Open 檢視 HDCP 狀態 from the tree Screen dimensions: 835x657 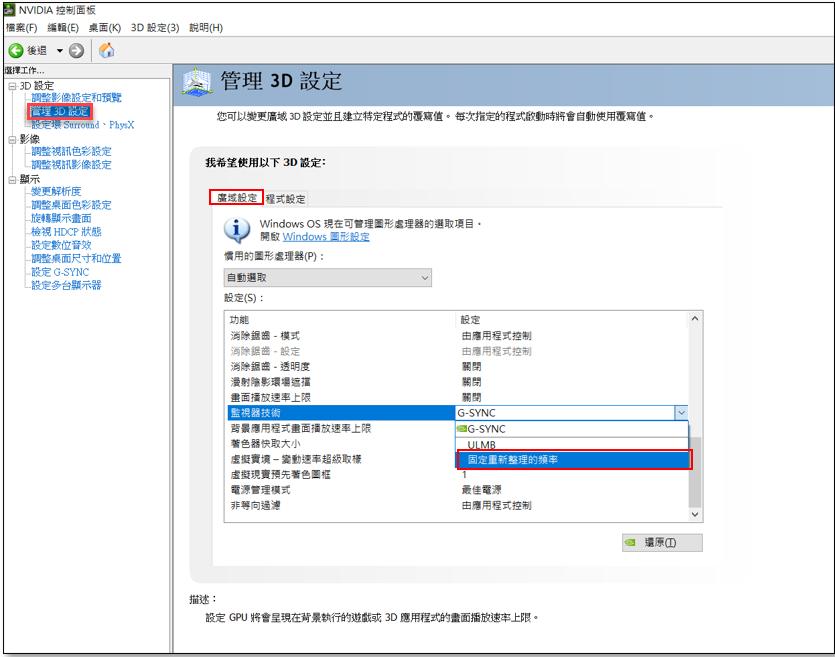click(x=66, y=232)
